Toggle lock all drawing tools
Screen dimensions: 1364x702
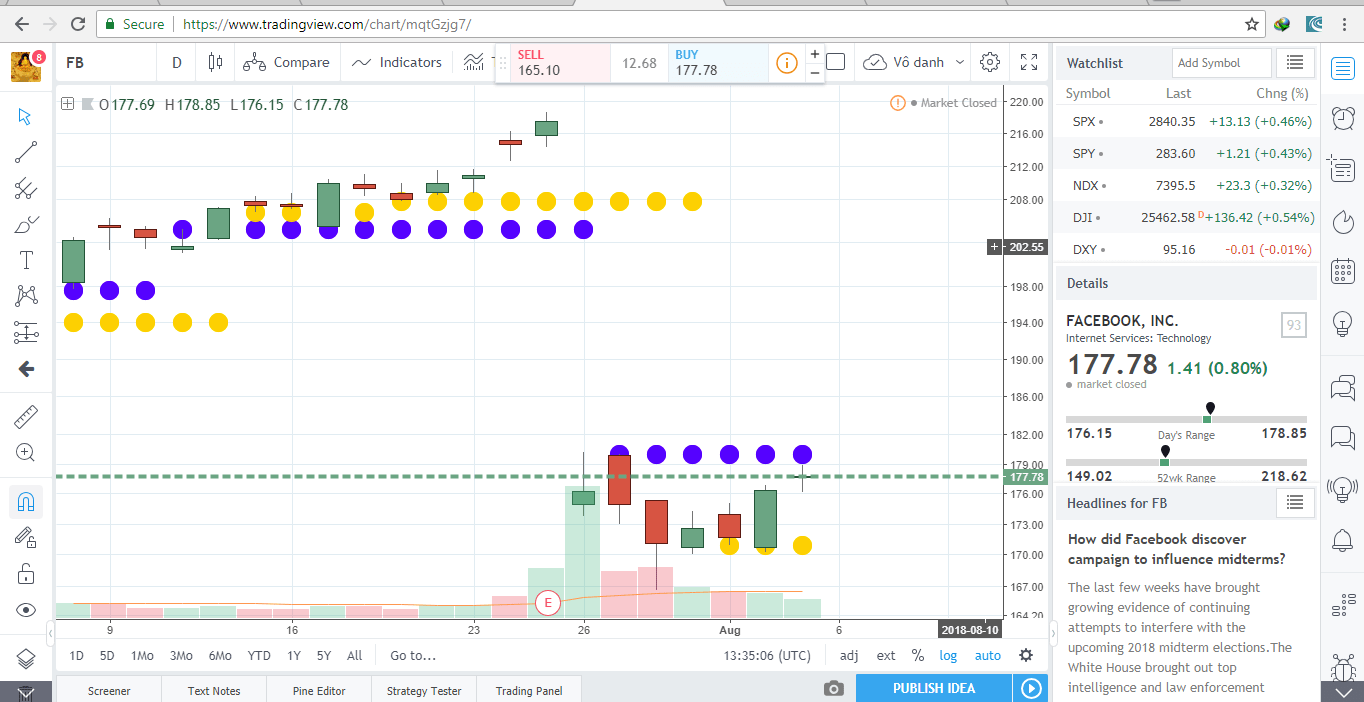(26, 574)
